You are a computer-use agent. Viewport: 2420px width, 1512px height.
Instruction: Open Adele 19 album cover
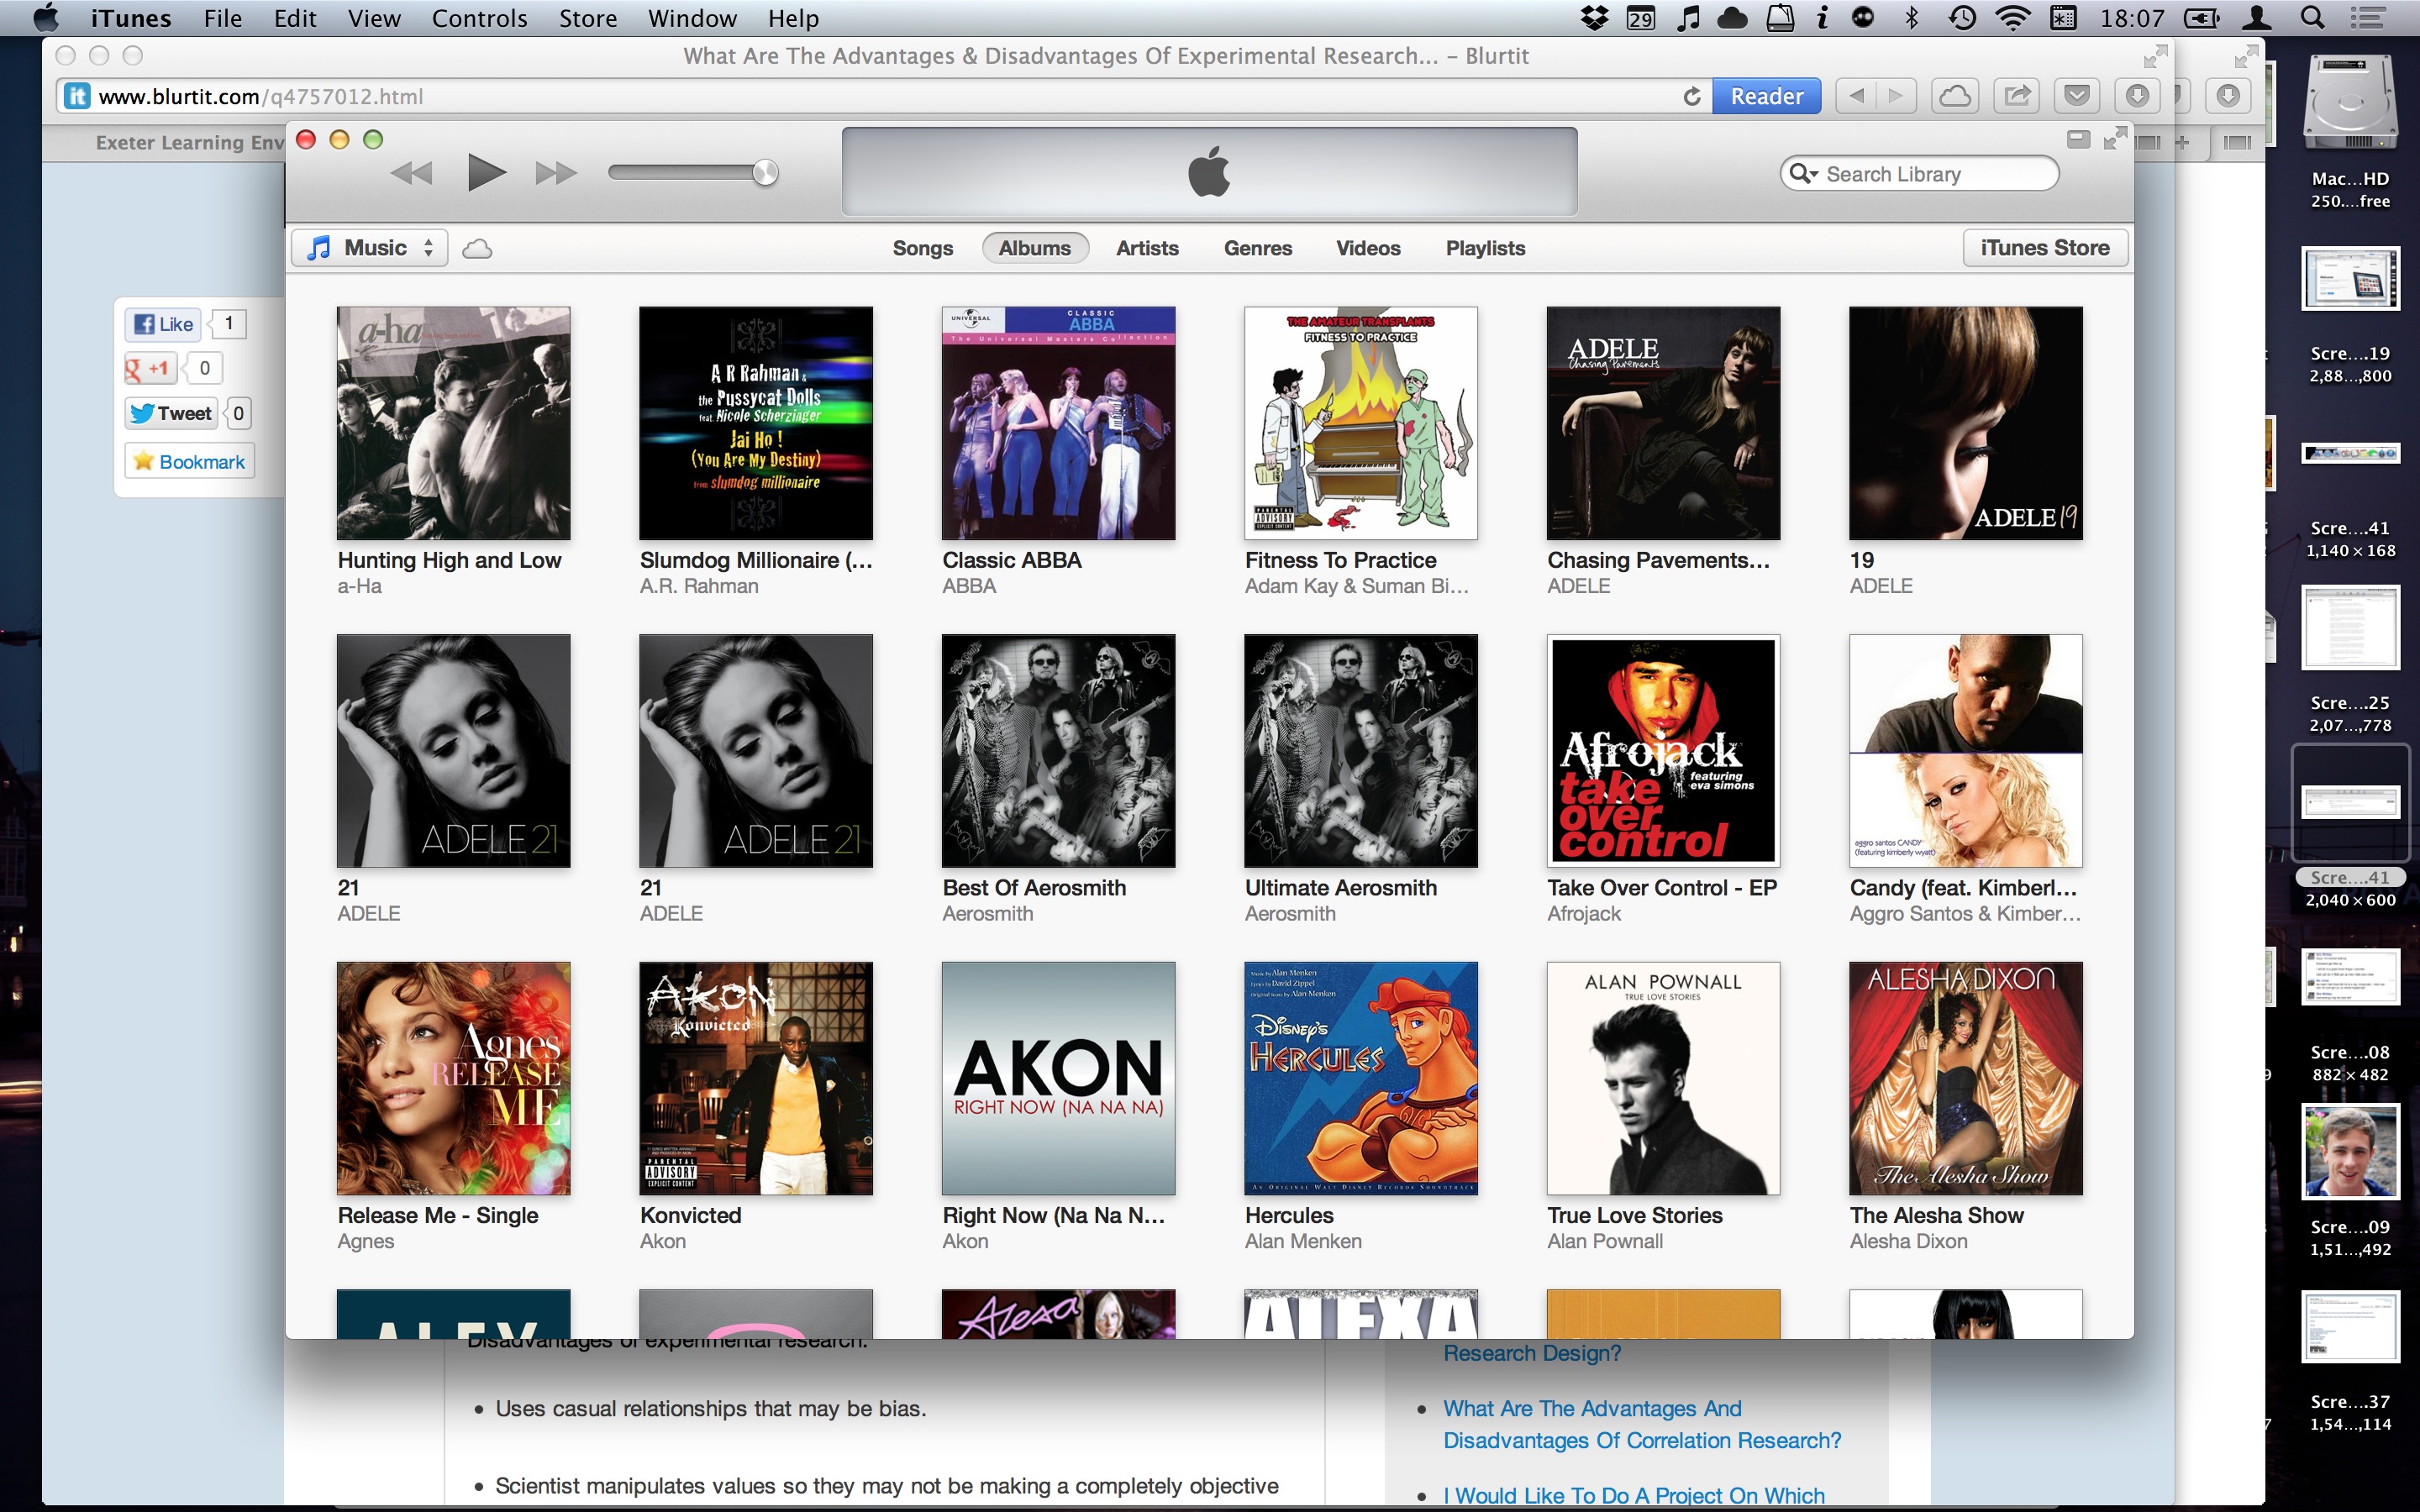(x=1966, y=423)
